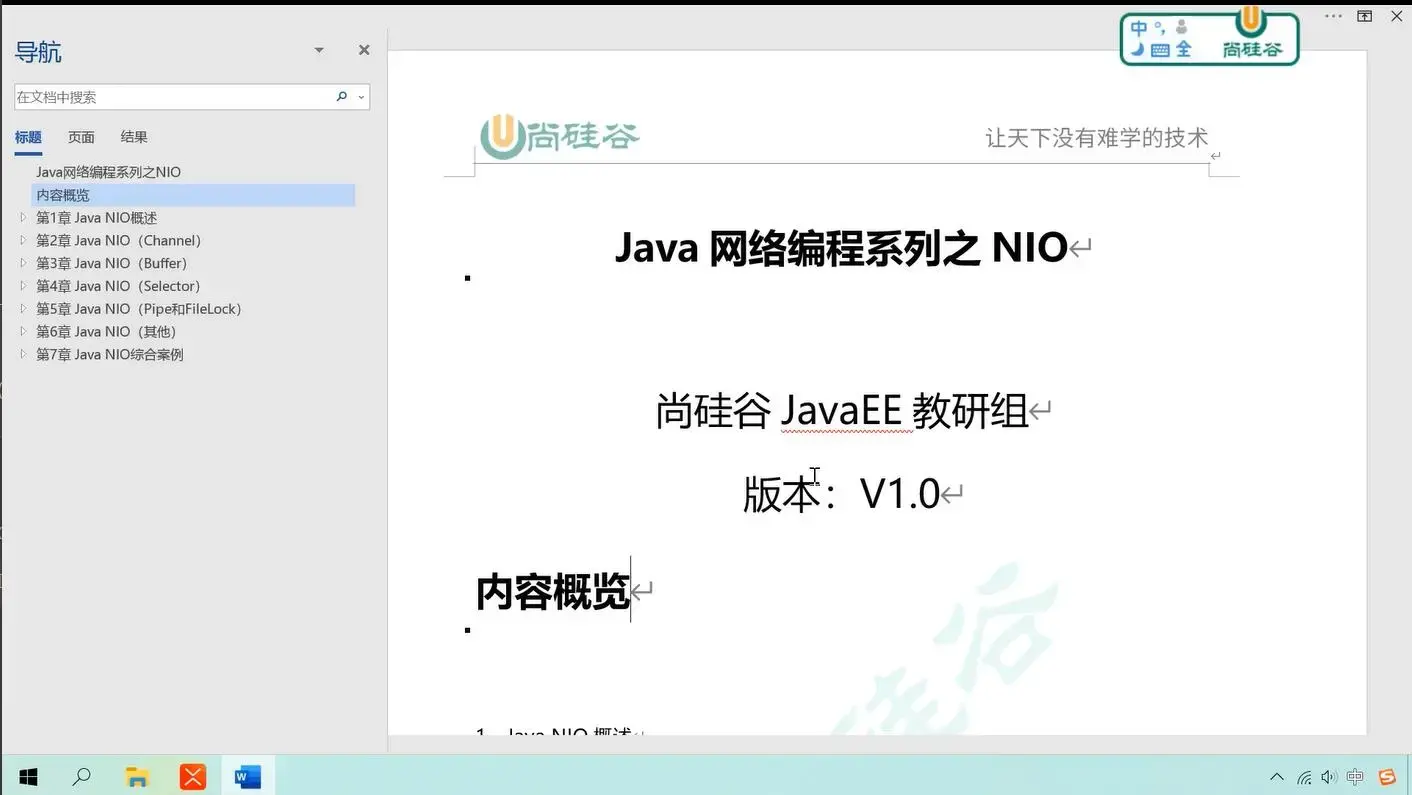Expand the 第1章 Java NIO概述 heading

point(23,217)
